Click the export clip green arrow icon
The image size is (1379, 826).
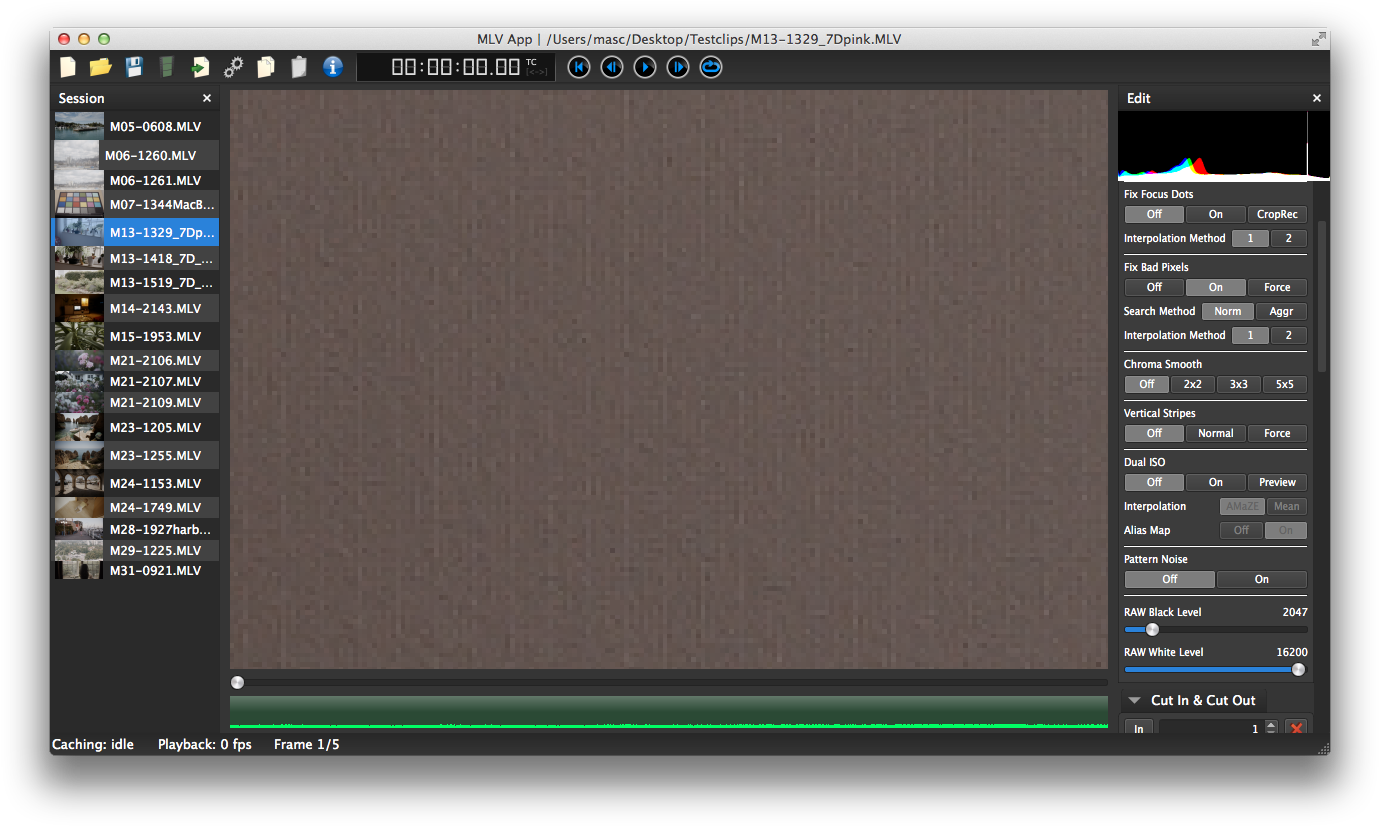coord(200,67)
